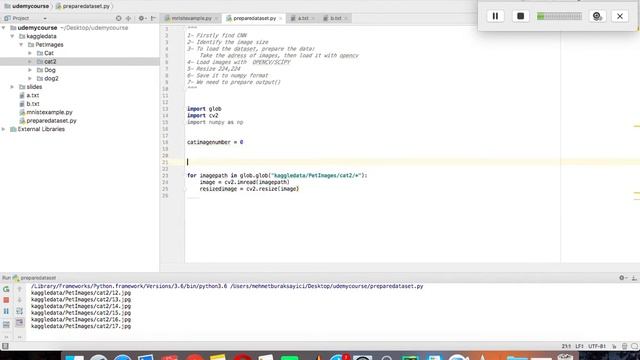This screenshot has width=640, height=360.
Task: Select a.txt in the project tree
Action: 32,95
